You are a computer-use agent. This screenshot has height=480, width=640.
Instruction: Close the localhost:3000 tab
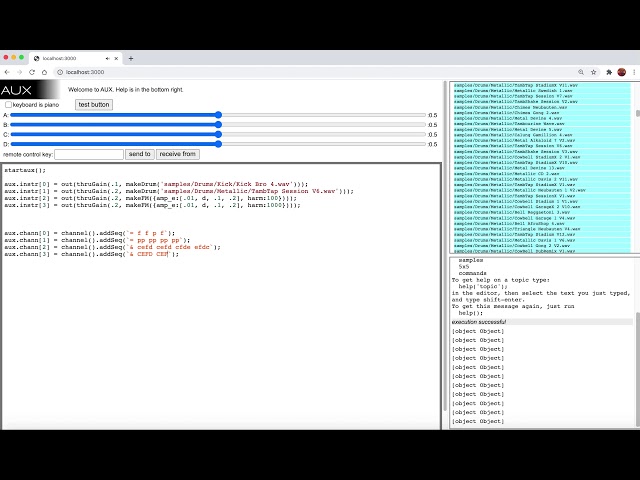(x=116, y=58)
